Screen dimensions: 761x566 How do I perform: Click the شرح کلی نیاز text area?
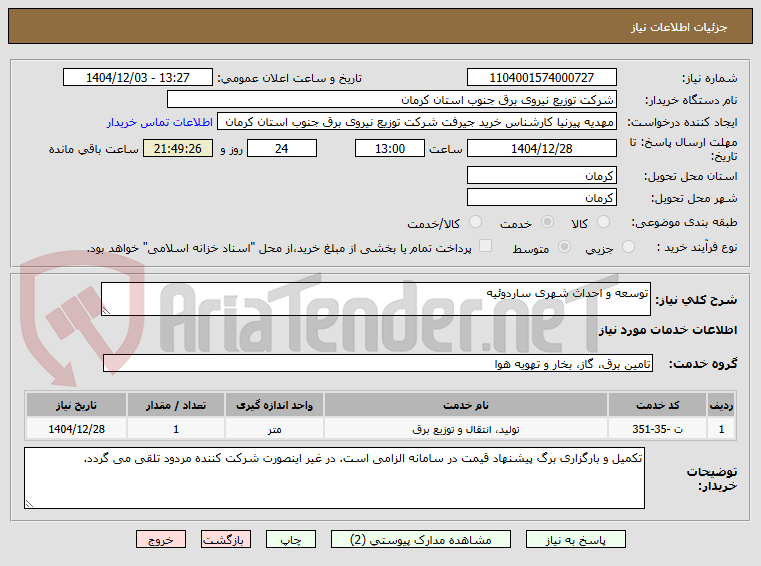376,300
